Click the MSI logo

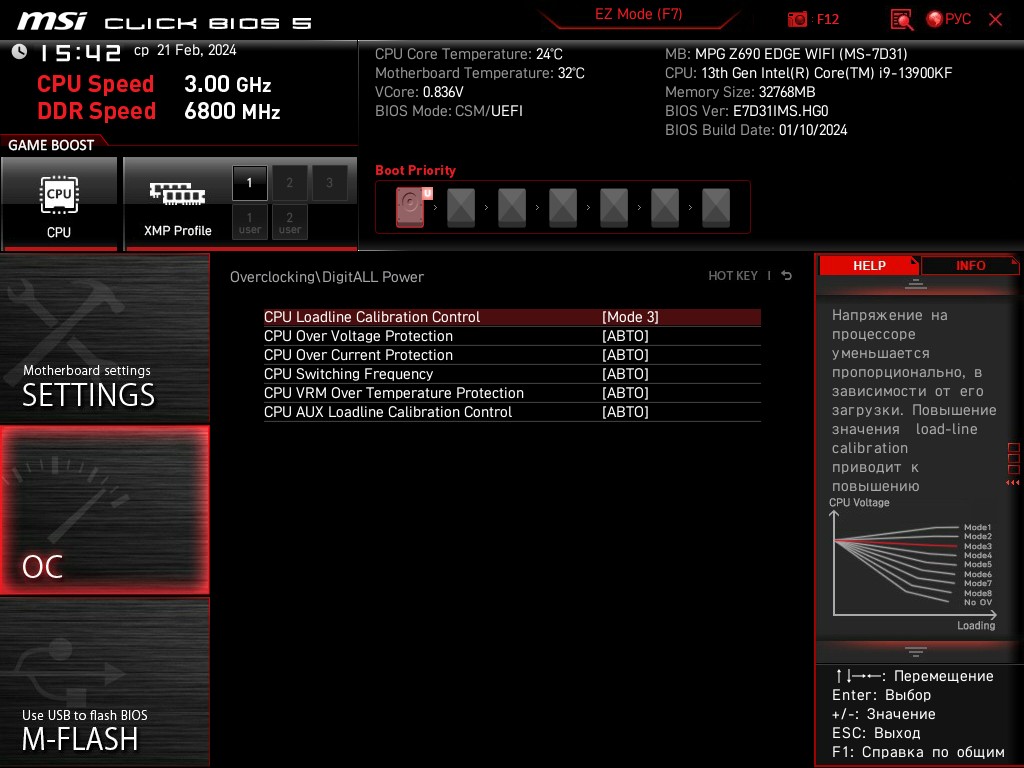click(x=52, y=21)
